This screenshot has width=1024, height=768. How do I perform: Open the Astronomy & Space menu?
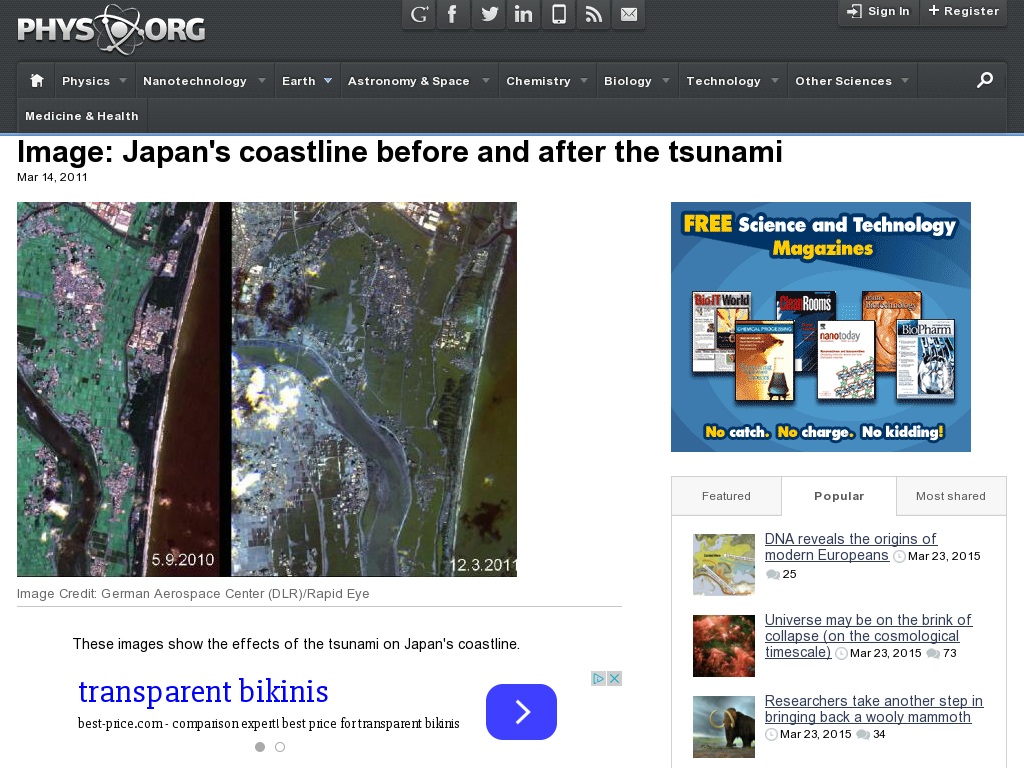click(x=408, y=81)
